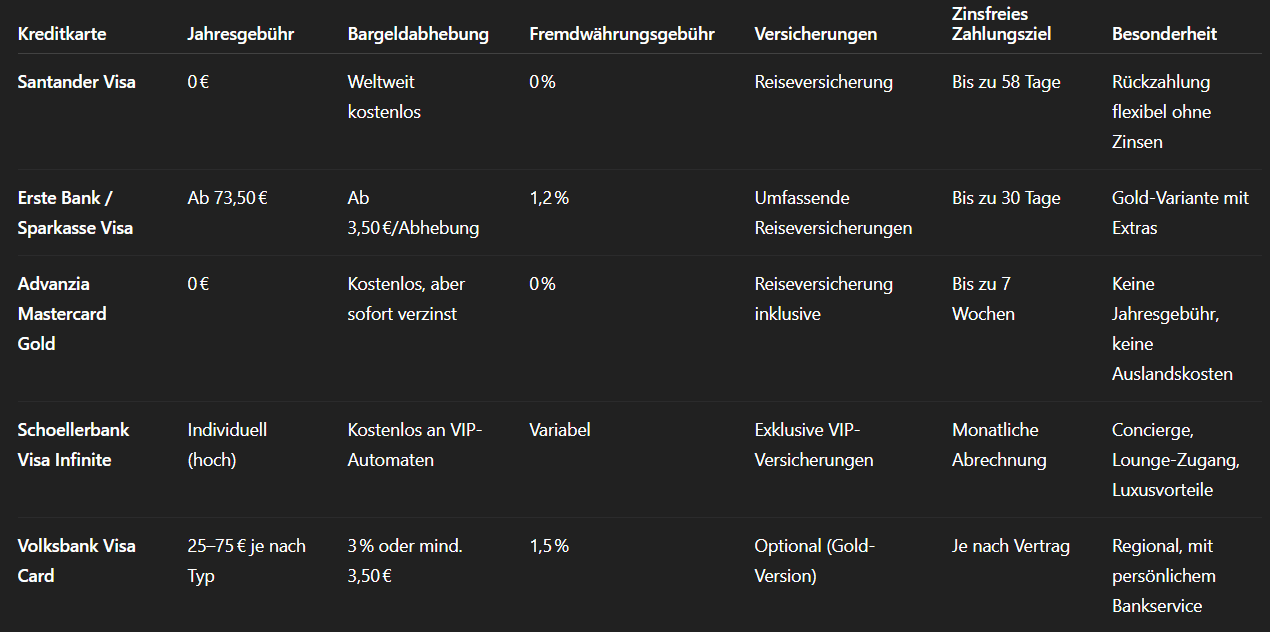
Task: Click the Erste Bank / Sparkasse Visa cell
Action: [75, 213]
